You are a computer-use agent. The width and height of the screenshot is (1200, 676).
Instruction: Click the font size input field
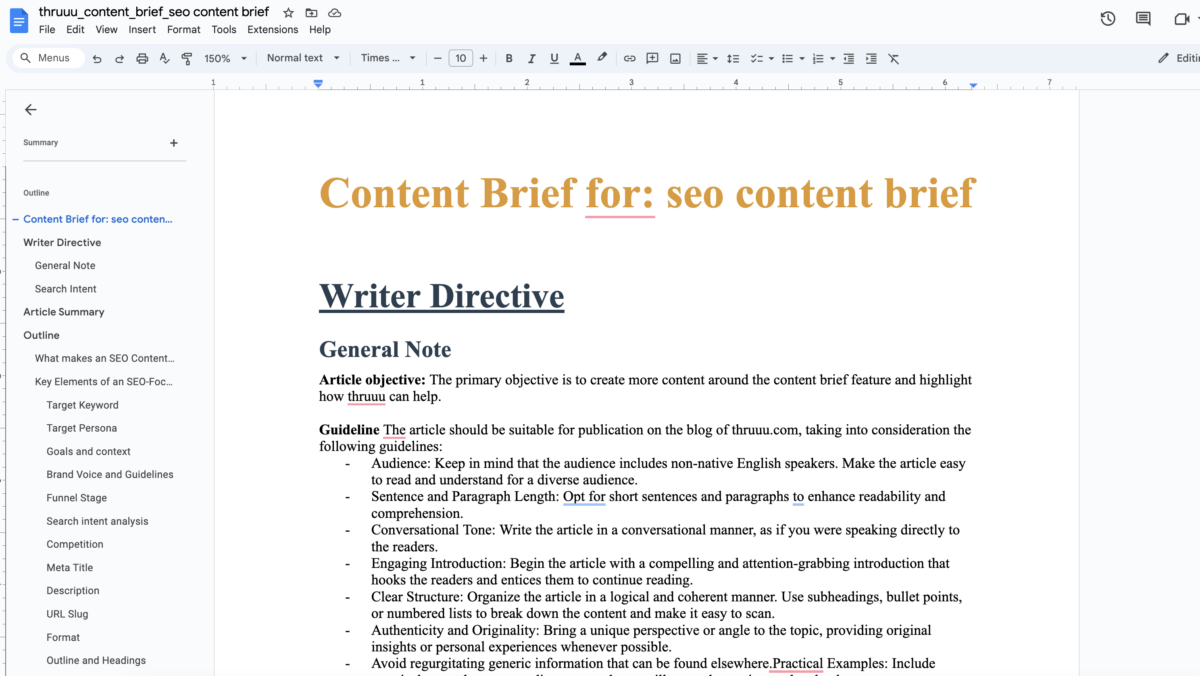[x=461, y=58]
